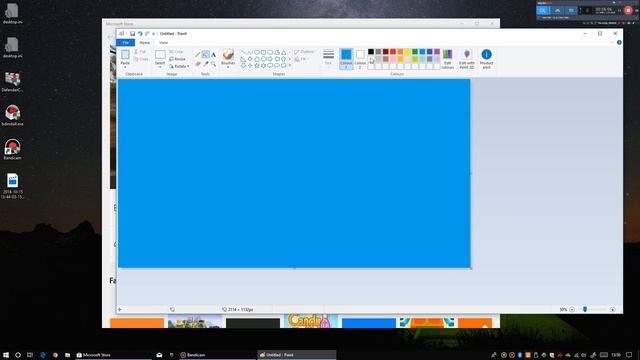
Task: Click the Crop command
Action: pyautogui.click(x=176, y=52)
